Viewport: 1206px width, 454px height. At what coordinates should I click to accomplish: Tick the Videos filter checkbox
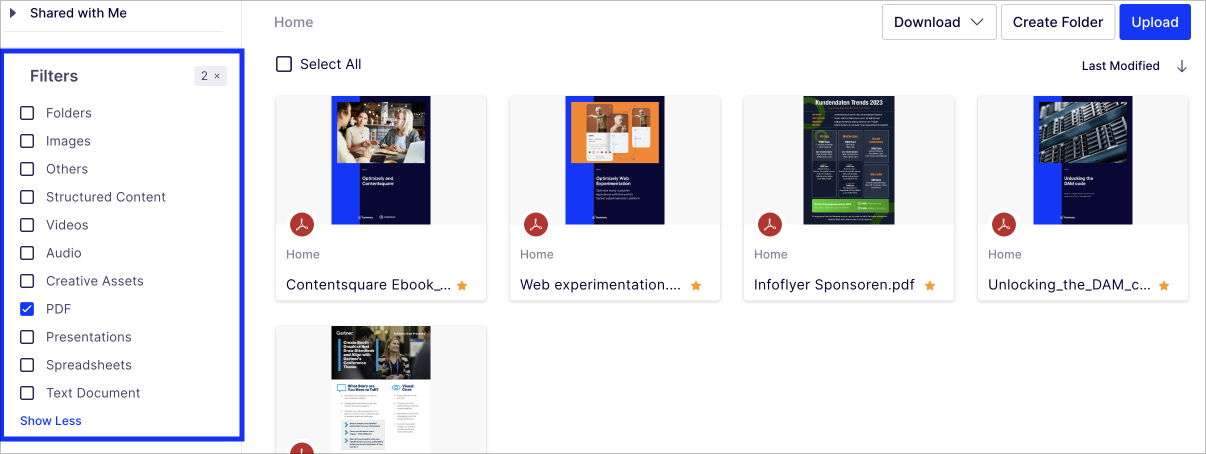(x=27, y=225)
